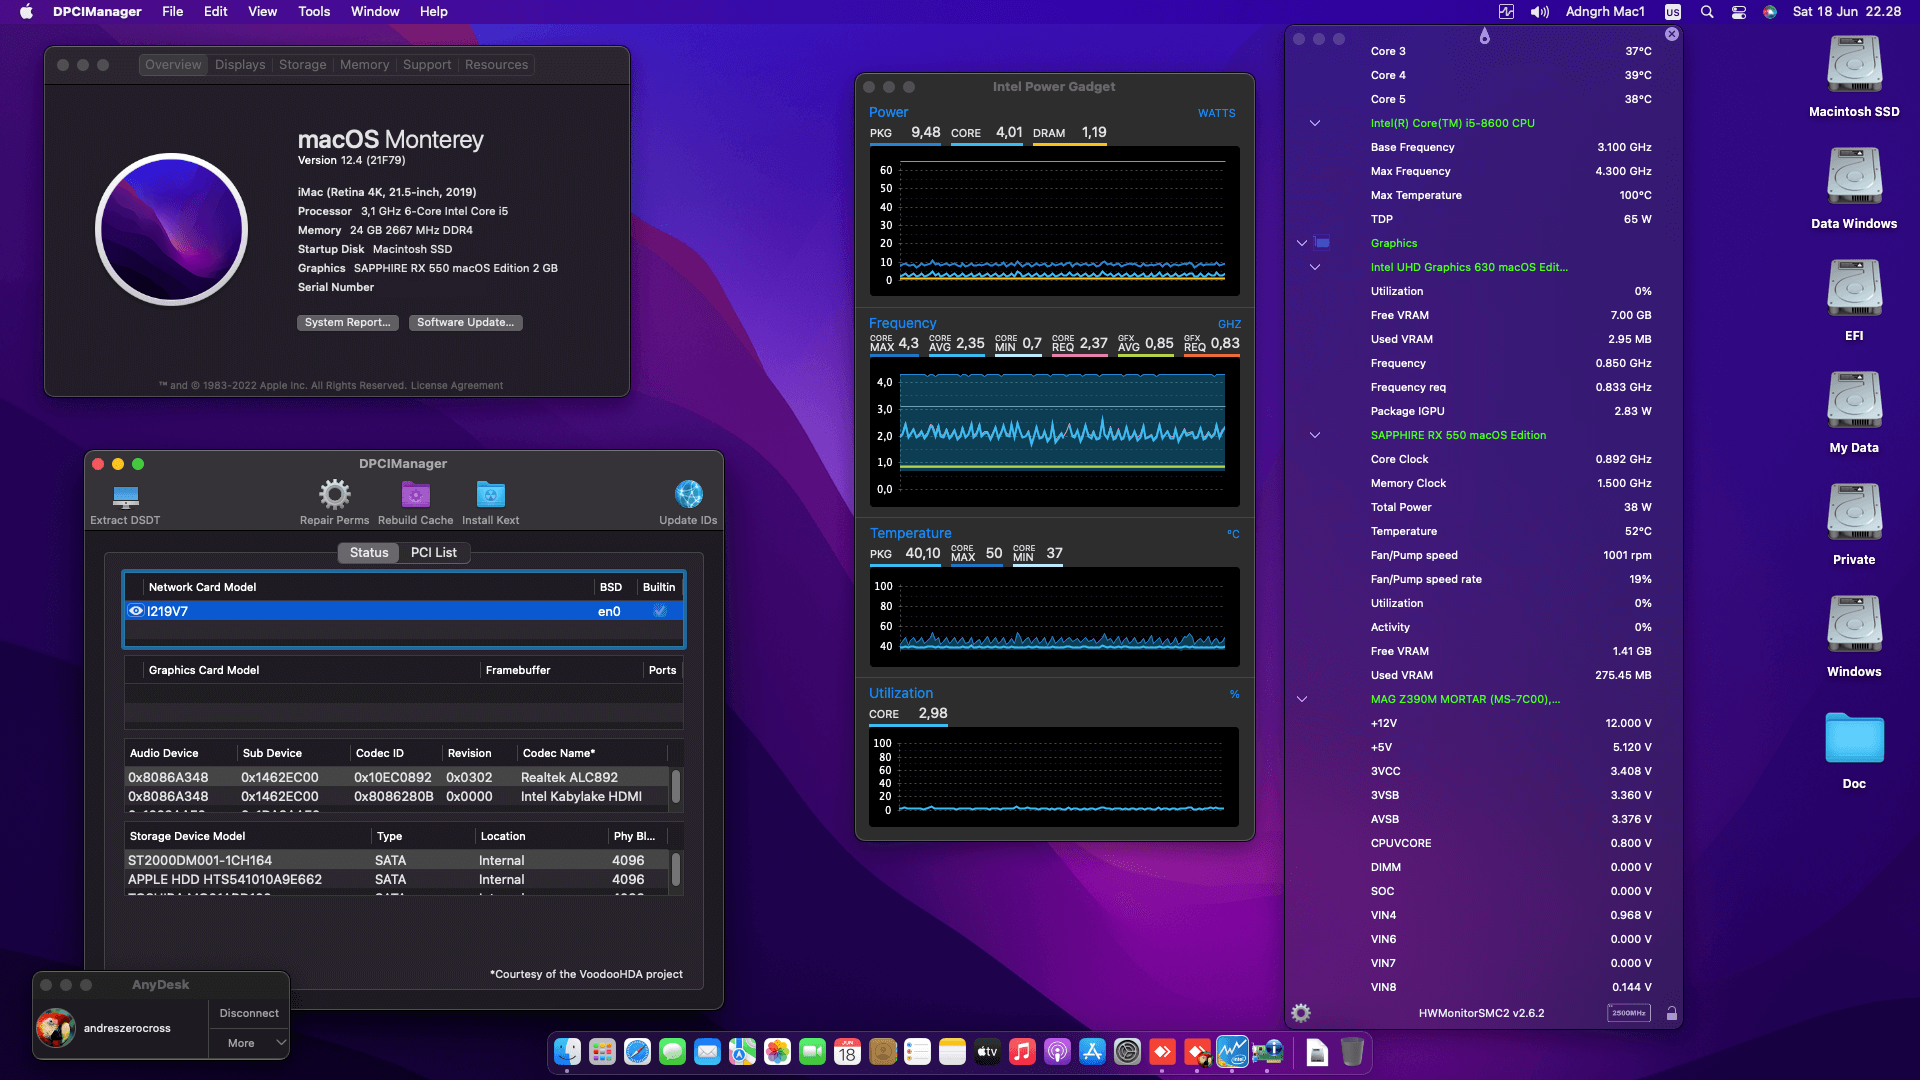The height and width of the screenshot is (1080, 1920).
Task: Open the Windows desktop drive
Action: click(1854, 636)
